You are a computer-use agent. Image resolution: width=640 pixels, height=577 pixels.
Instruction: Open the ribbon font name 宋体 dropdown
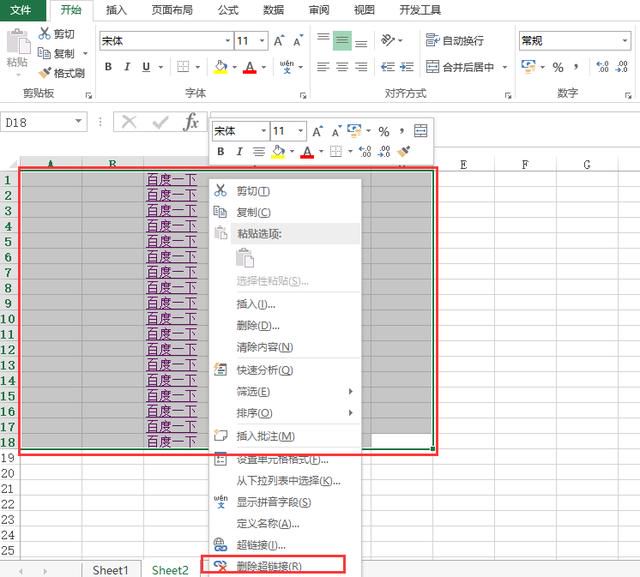tap(228, 41)
